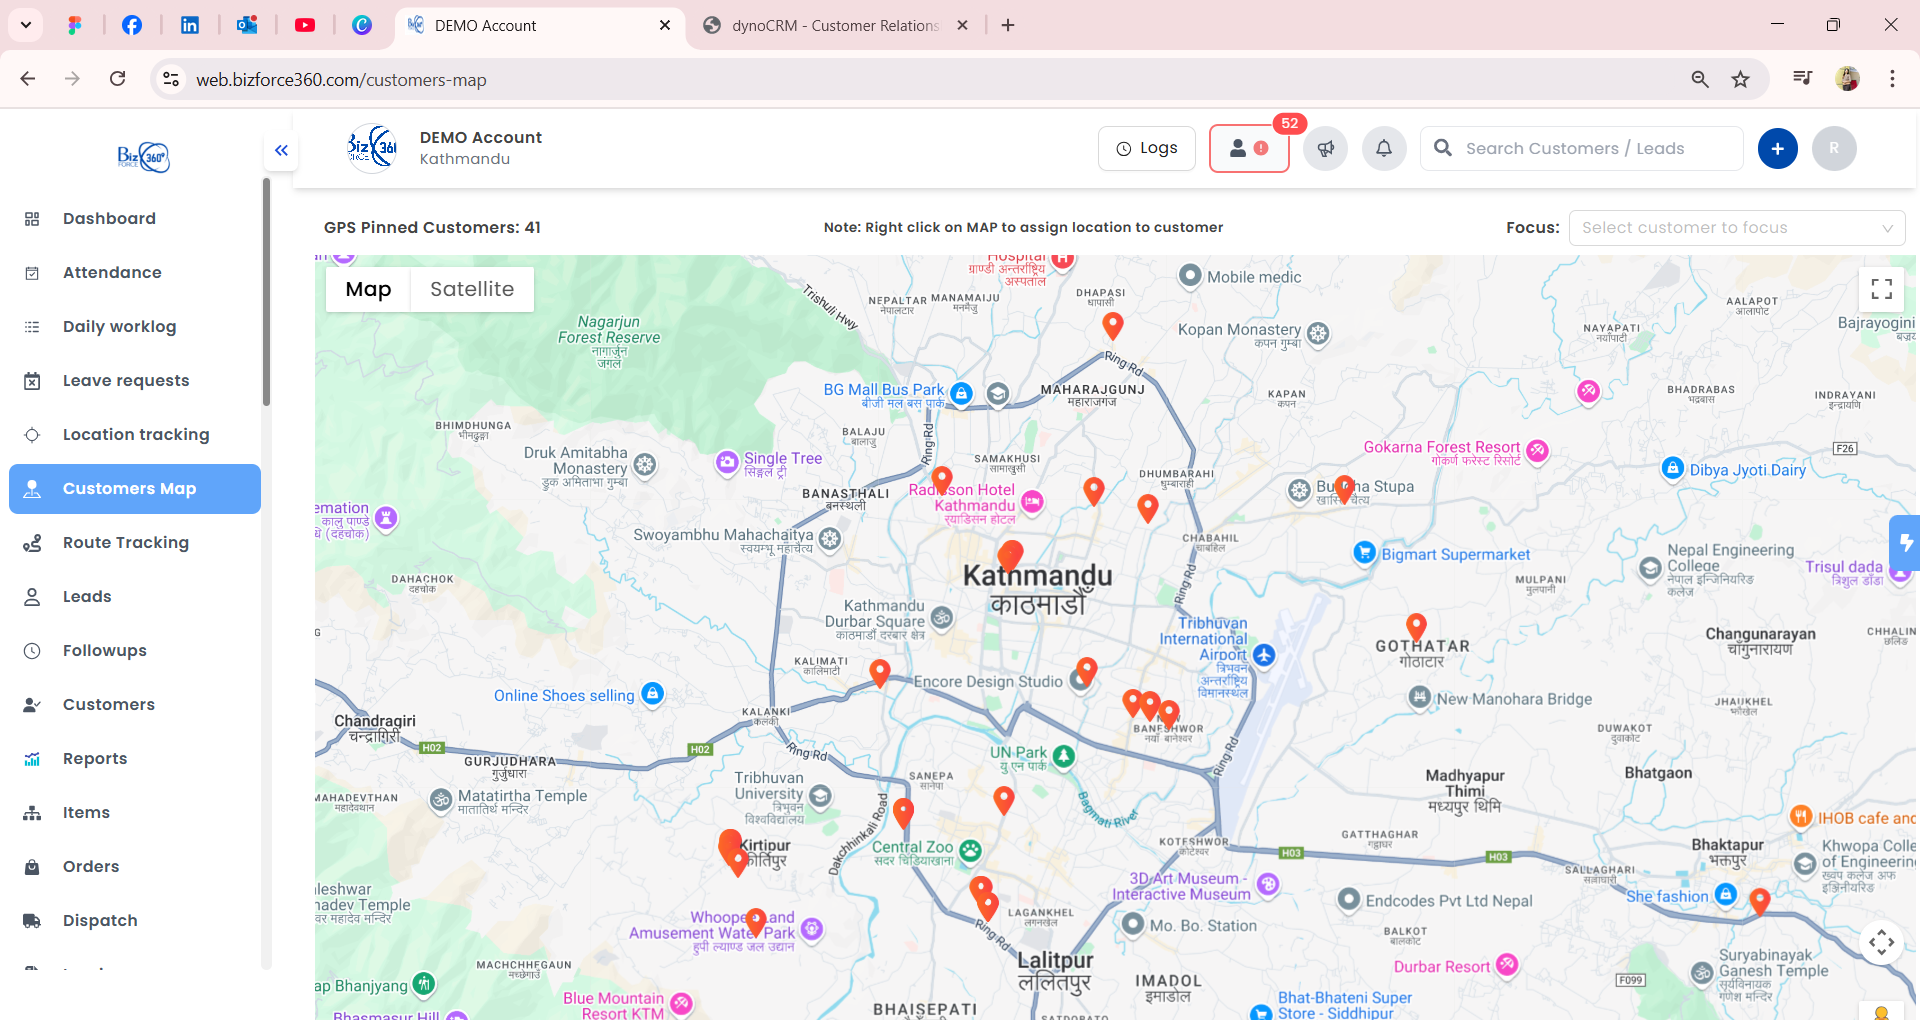1920x1020 pixels.
Task: Click the Logs button
Action: 1146,147
